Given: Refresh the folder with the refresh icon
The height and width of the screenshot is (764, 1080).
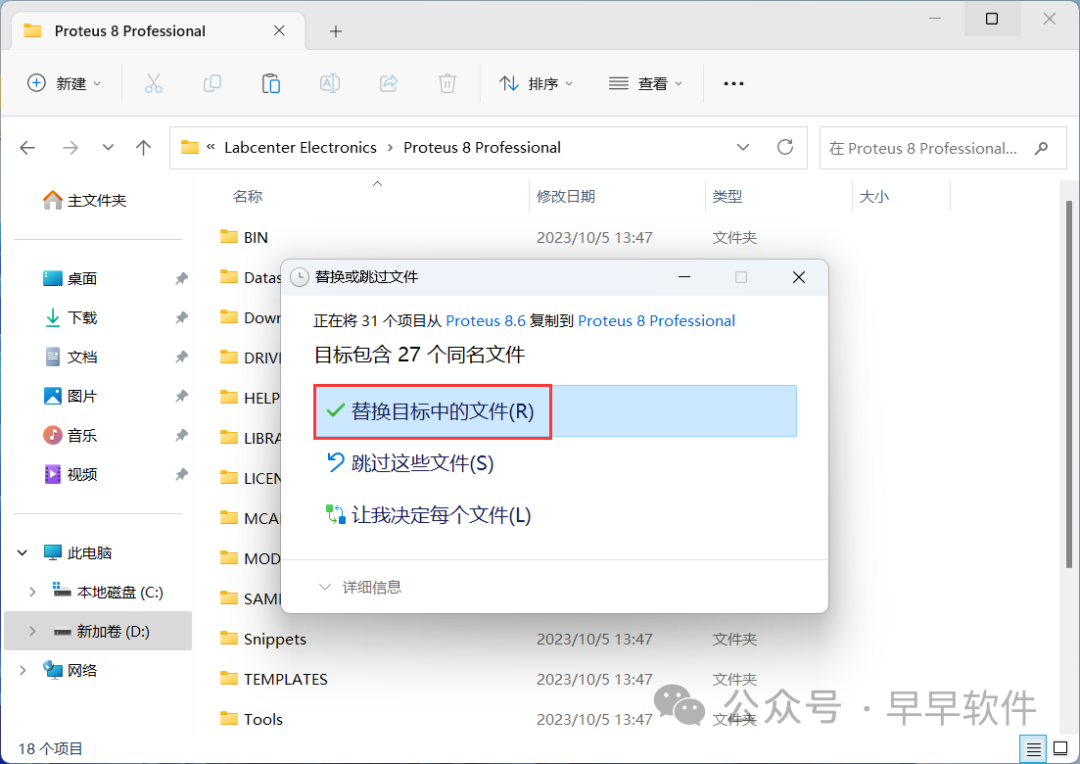Looking at the screenshot, I should point(786,147).
